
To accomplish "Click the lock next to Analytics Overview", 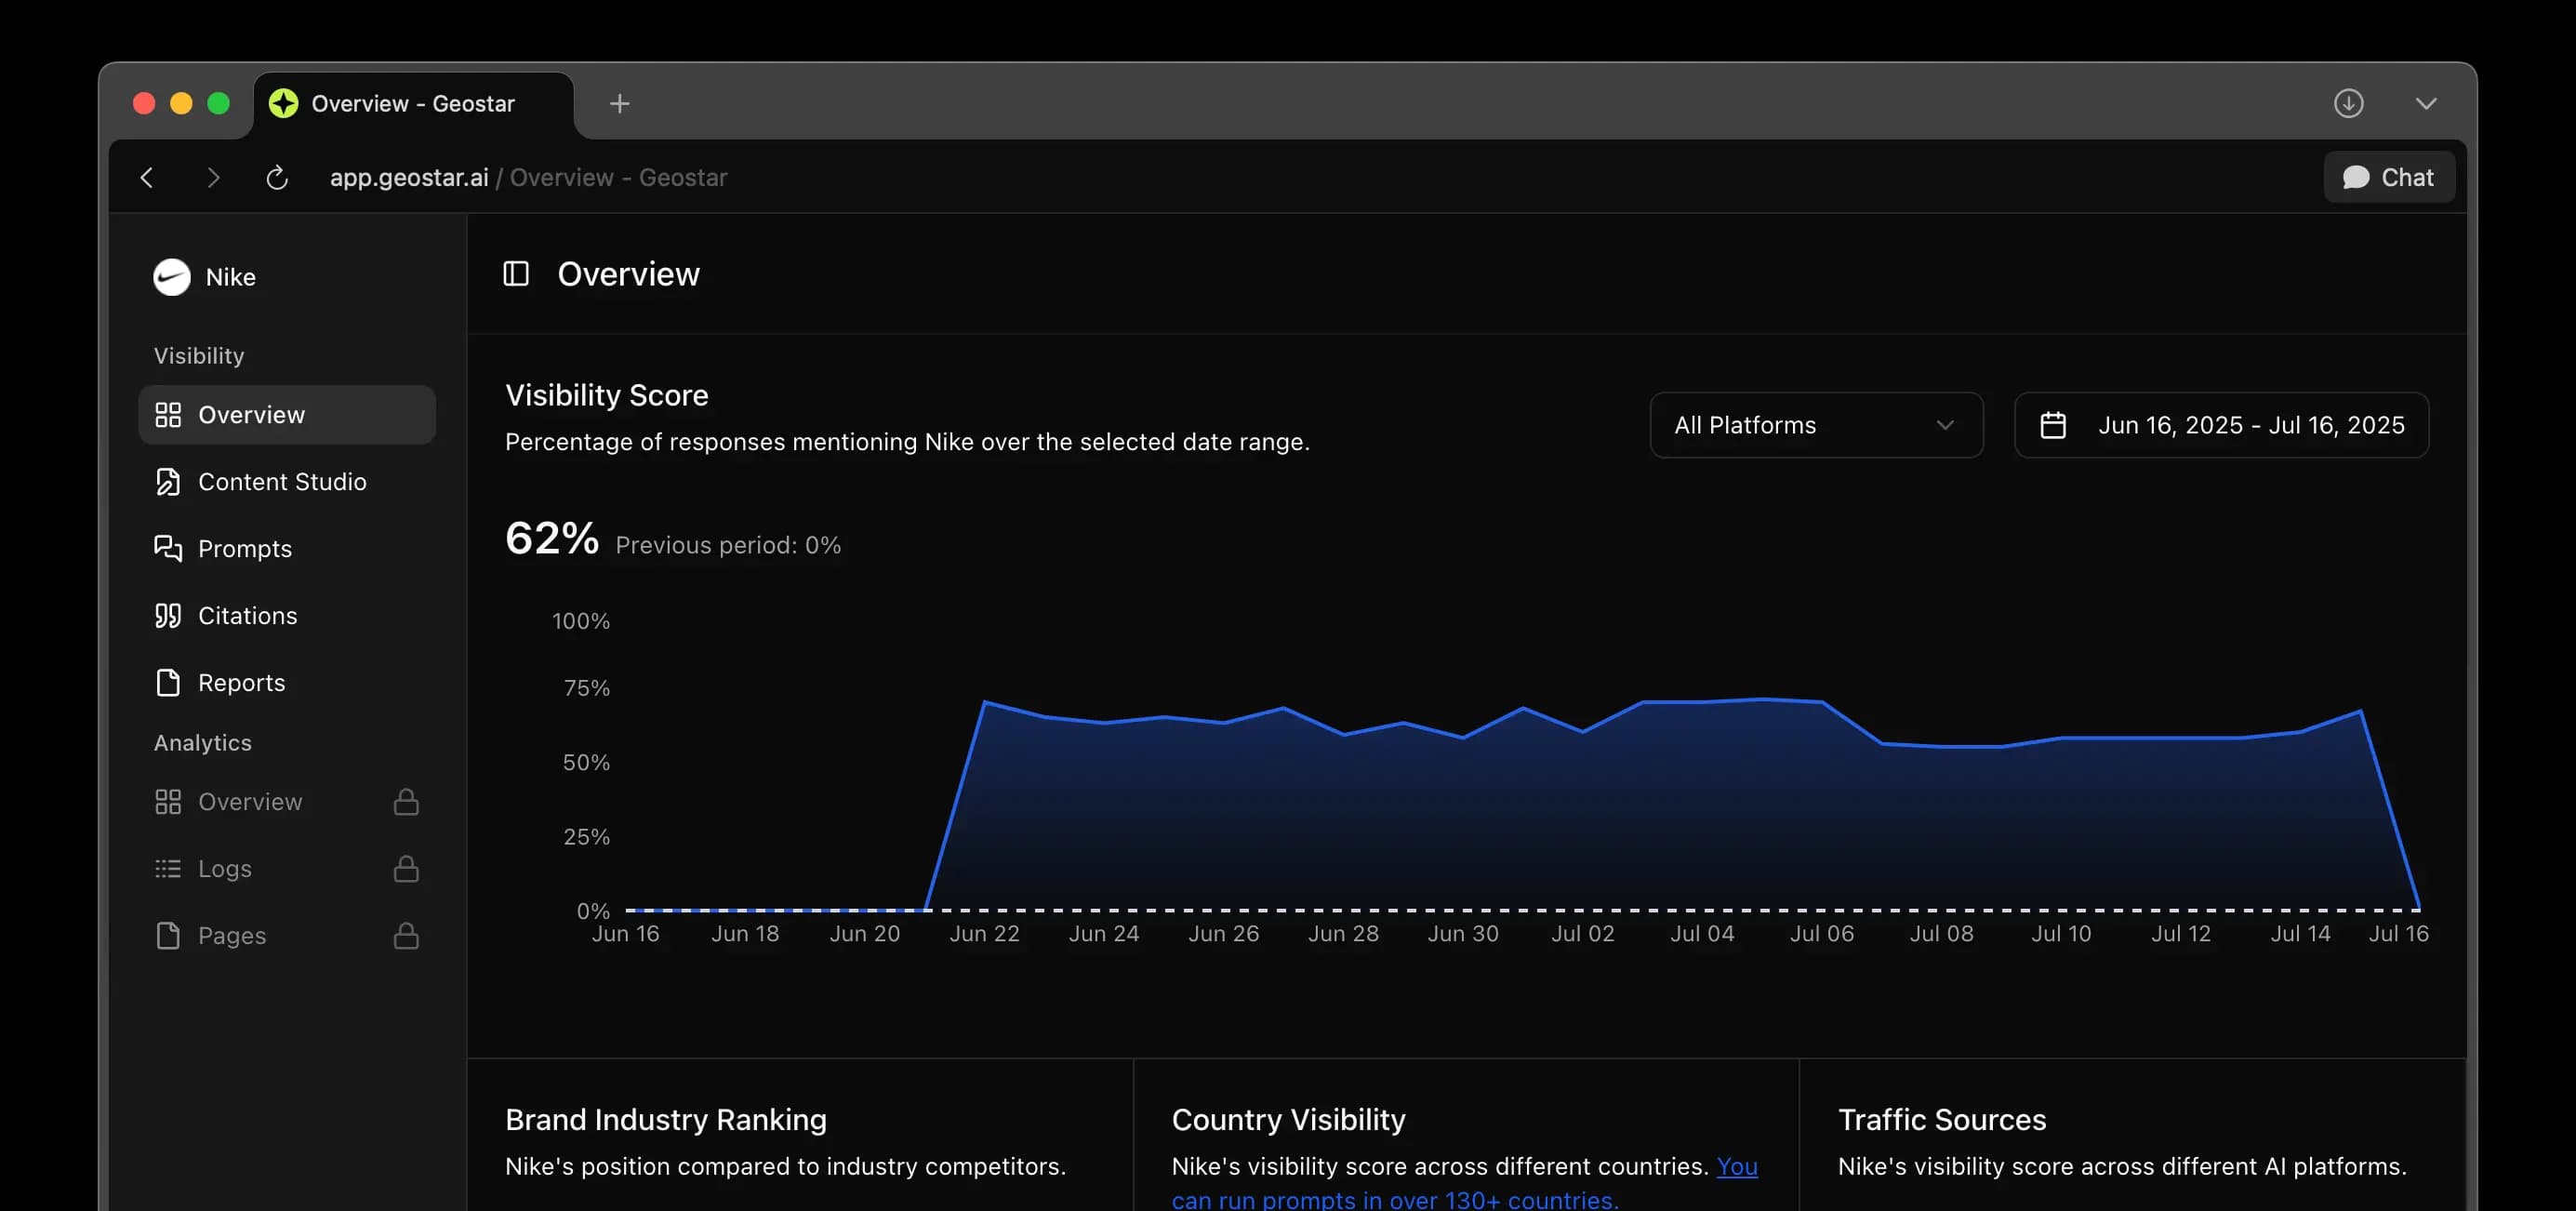I will [406, 801].
